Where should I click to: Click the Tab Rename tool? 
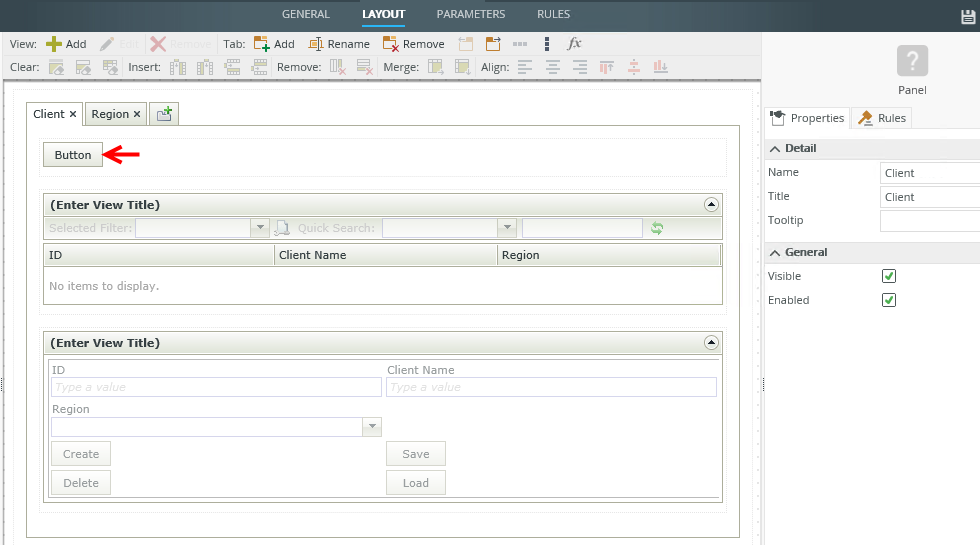(x=339, y=44)
